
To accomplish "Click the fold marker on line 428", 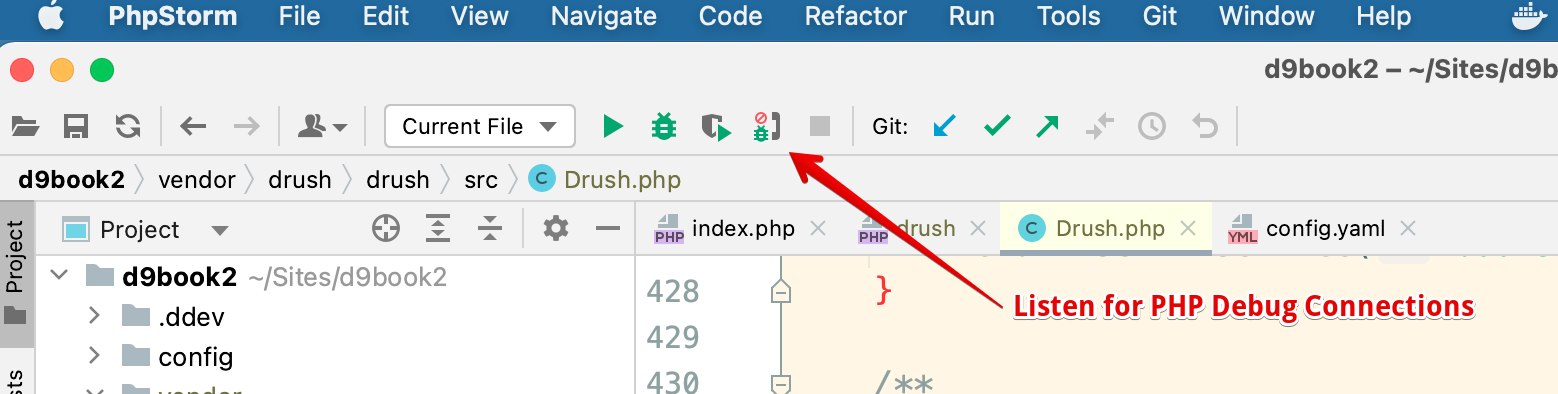I will [x=781, y=291].
